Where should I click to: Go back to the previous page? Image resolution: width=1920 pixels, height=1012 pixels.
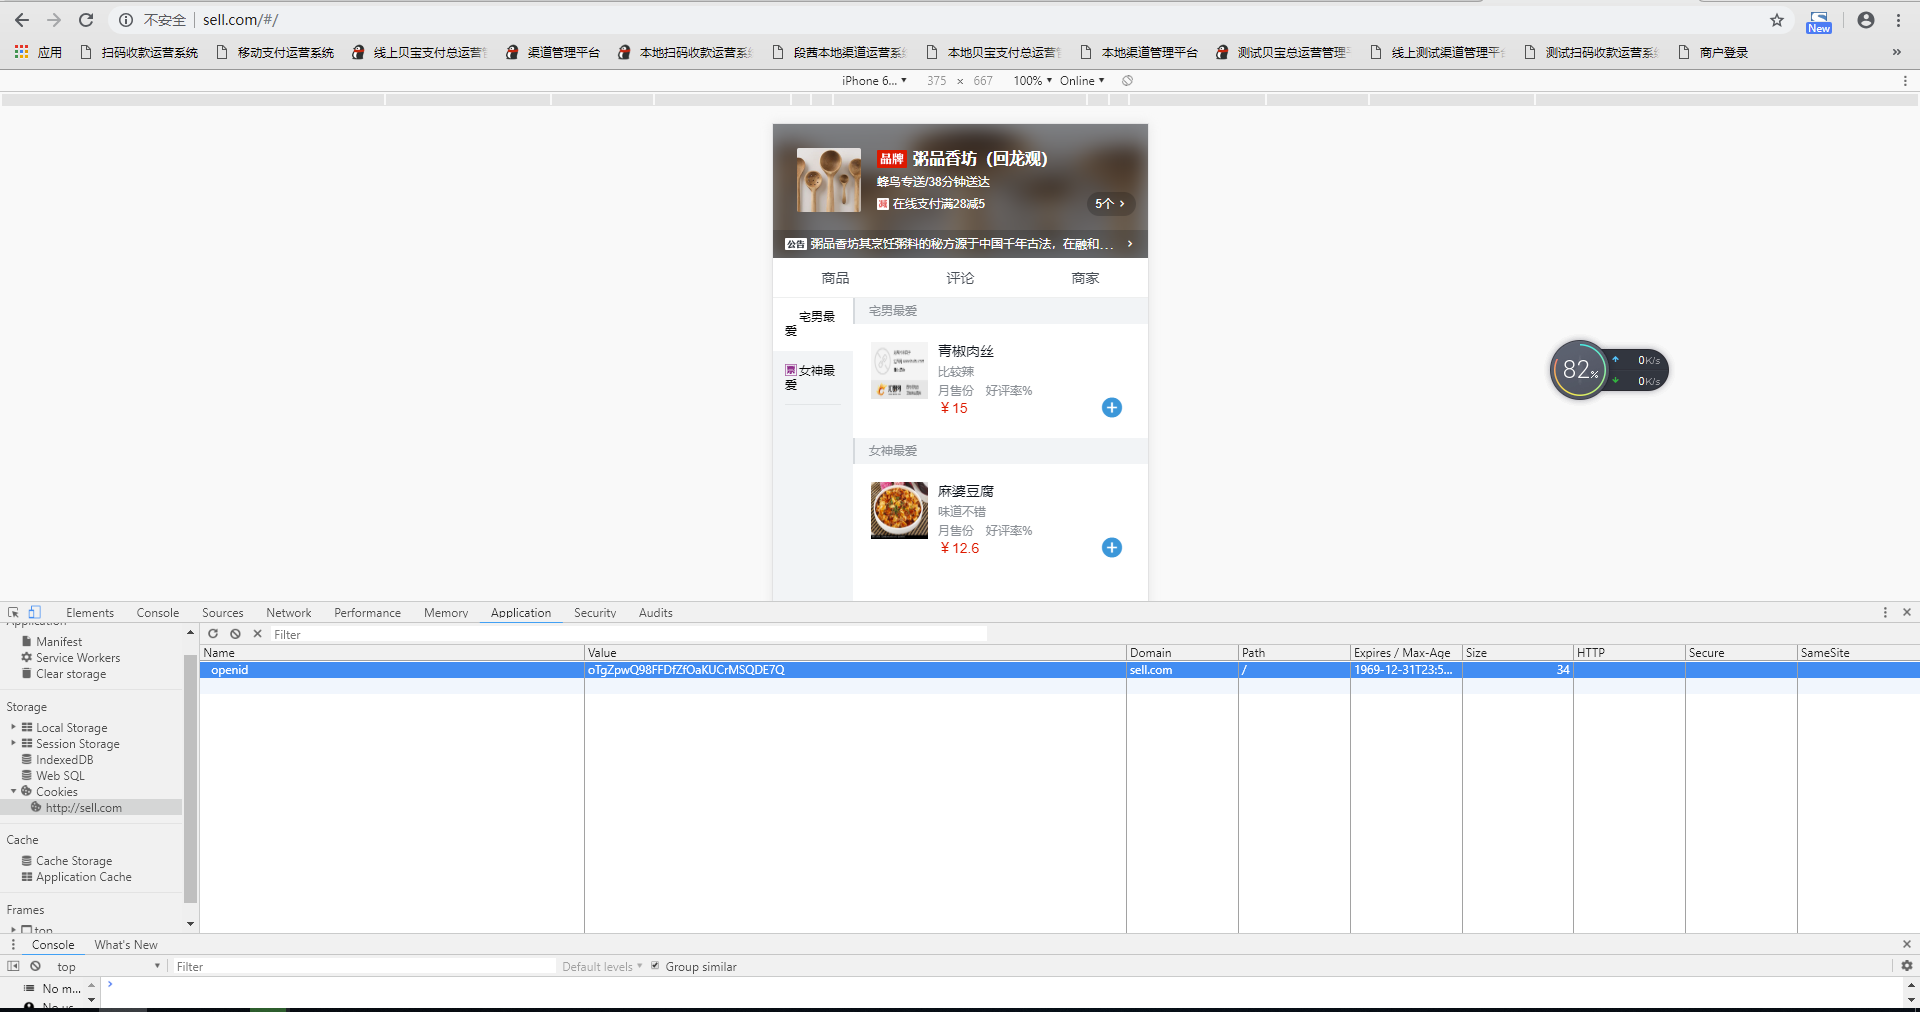(x=22, y=20)
